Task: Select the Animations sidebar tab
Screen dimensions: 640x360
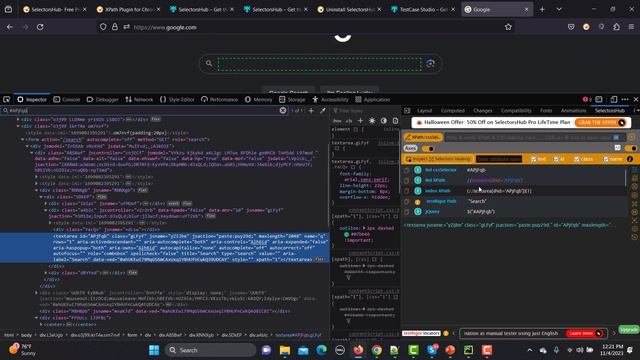Action: tap(573, 111)
